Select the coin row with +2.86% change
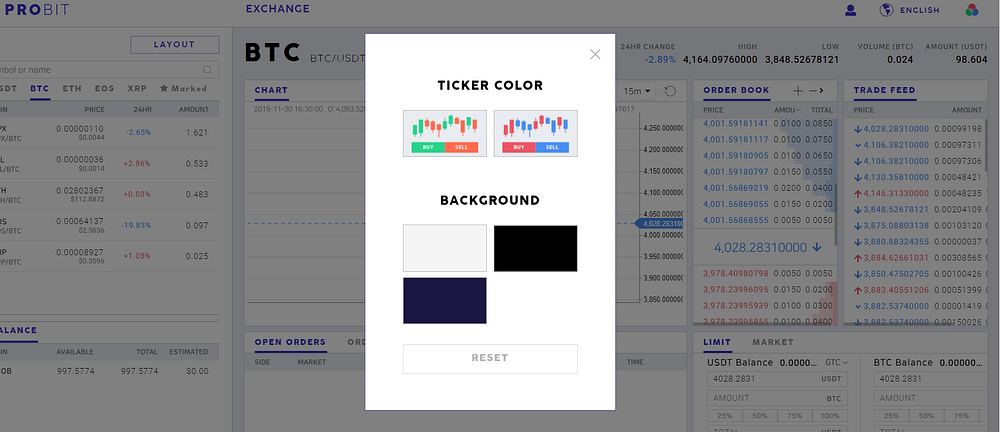The image size is (1000, 432). pos(109,163)
